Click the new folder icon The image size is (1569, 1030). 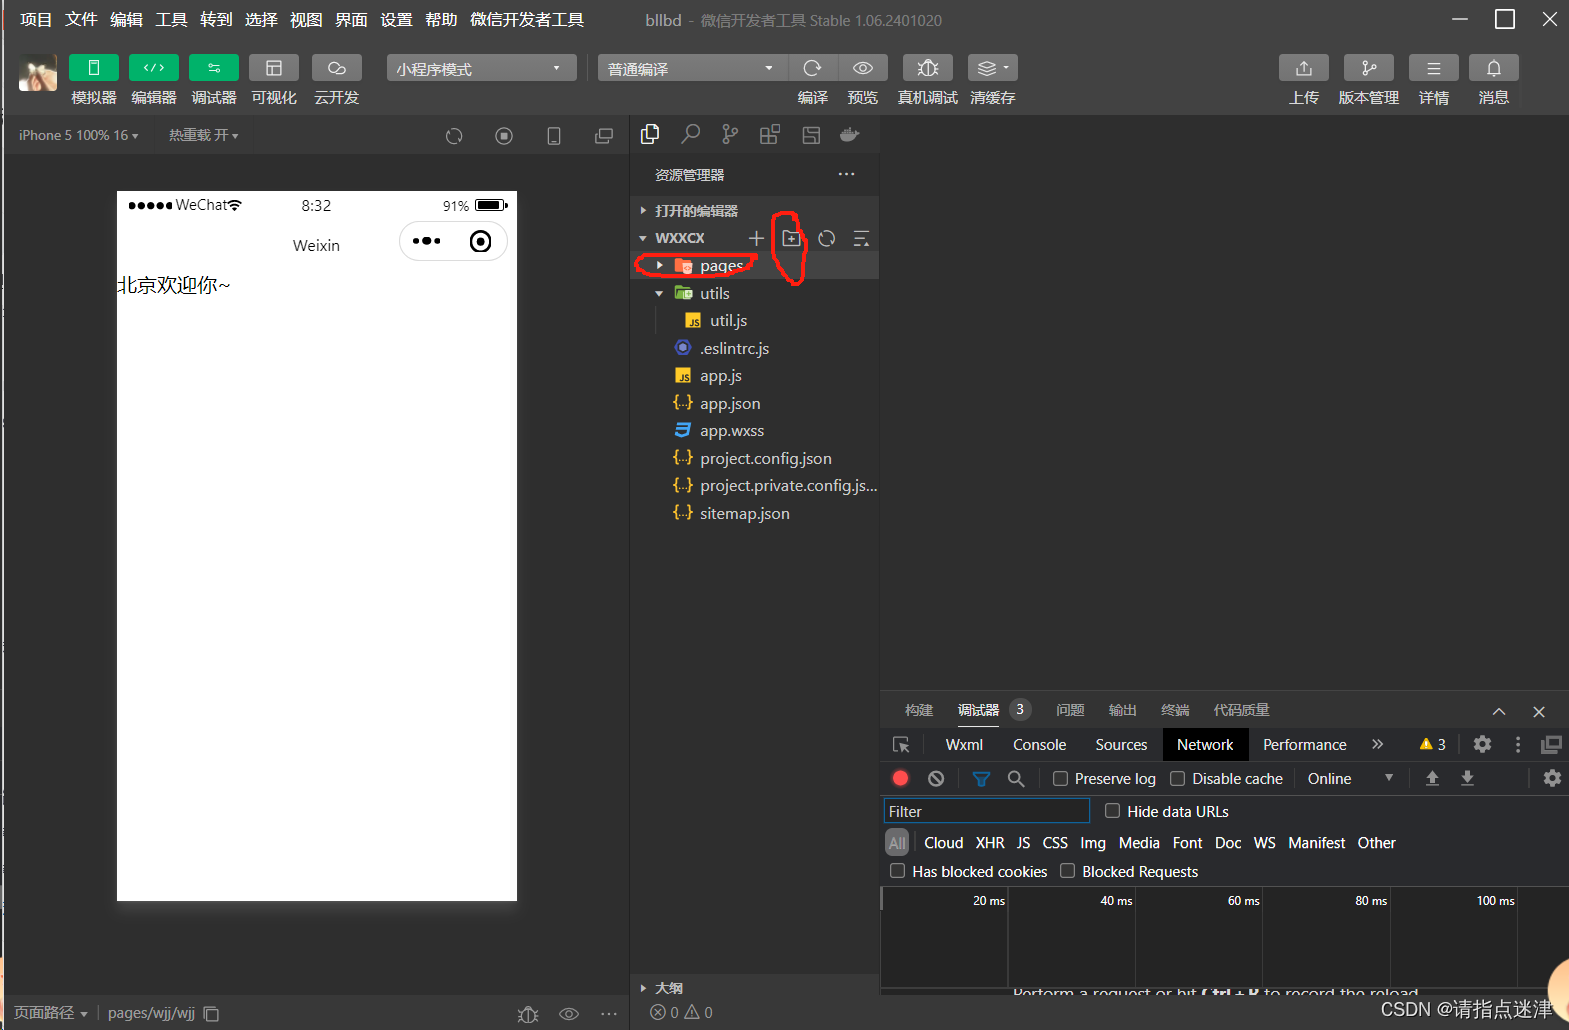(791, 238)
